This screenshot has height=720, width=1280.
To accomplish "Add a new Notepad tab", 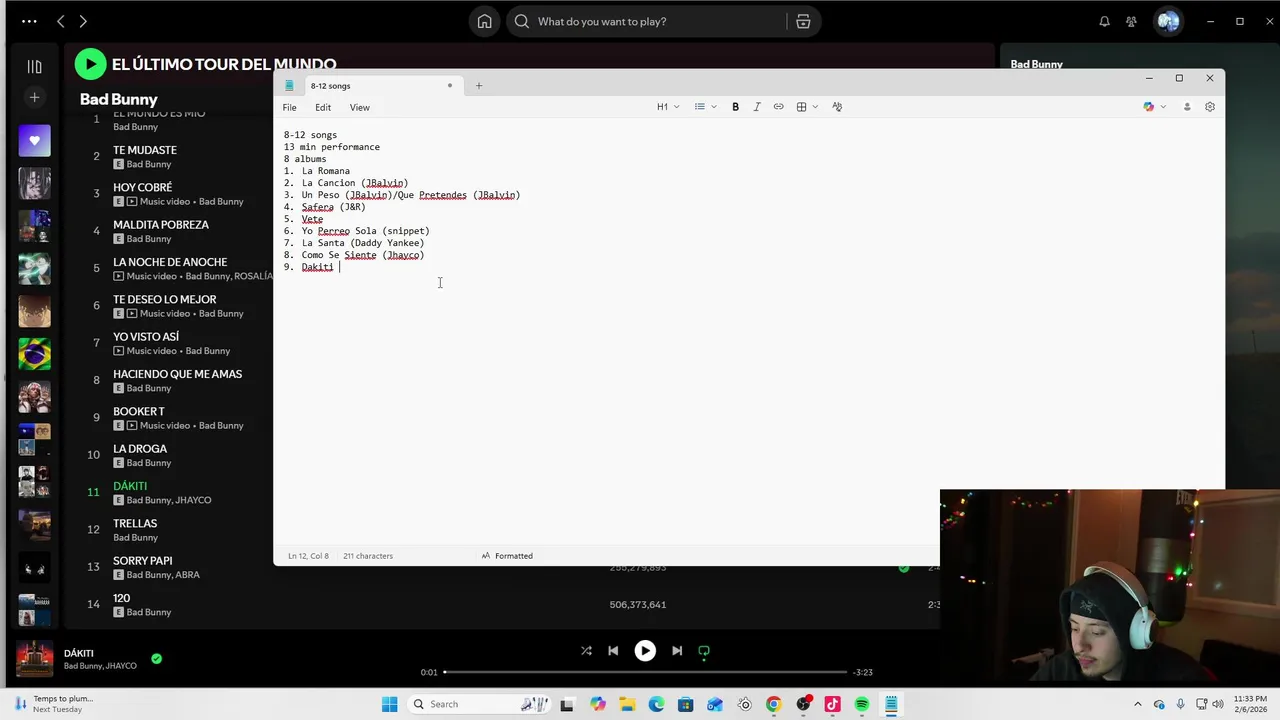I will (x=479, y=86).
